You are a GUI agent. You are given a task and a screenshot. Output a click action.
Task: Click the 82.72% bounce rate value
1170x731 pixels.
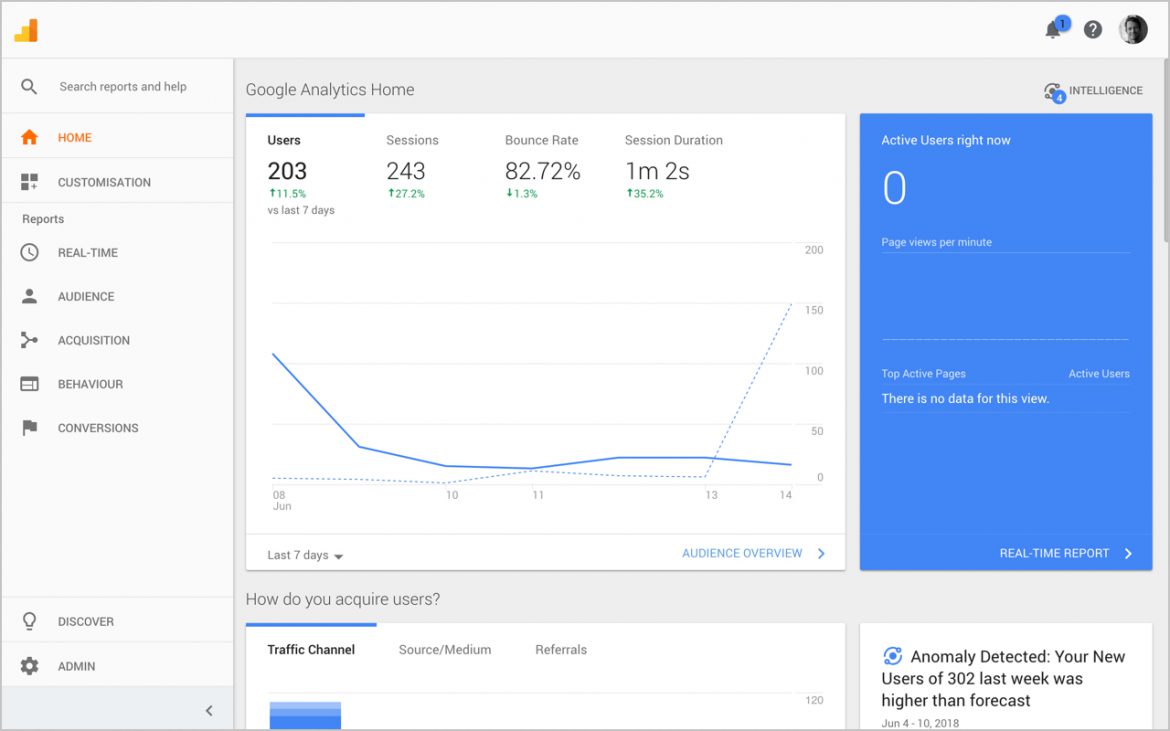[542, 172]
